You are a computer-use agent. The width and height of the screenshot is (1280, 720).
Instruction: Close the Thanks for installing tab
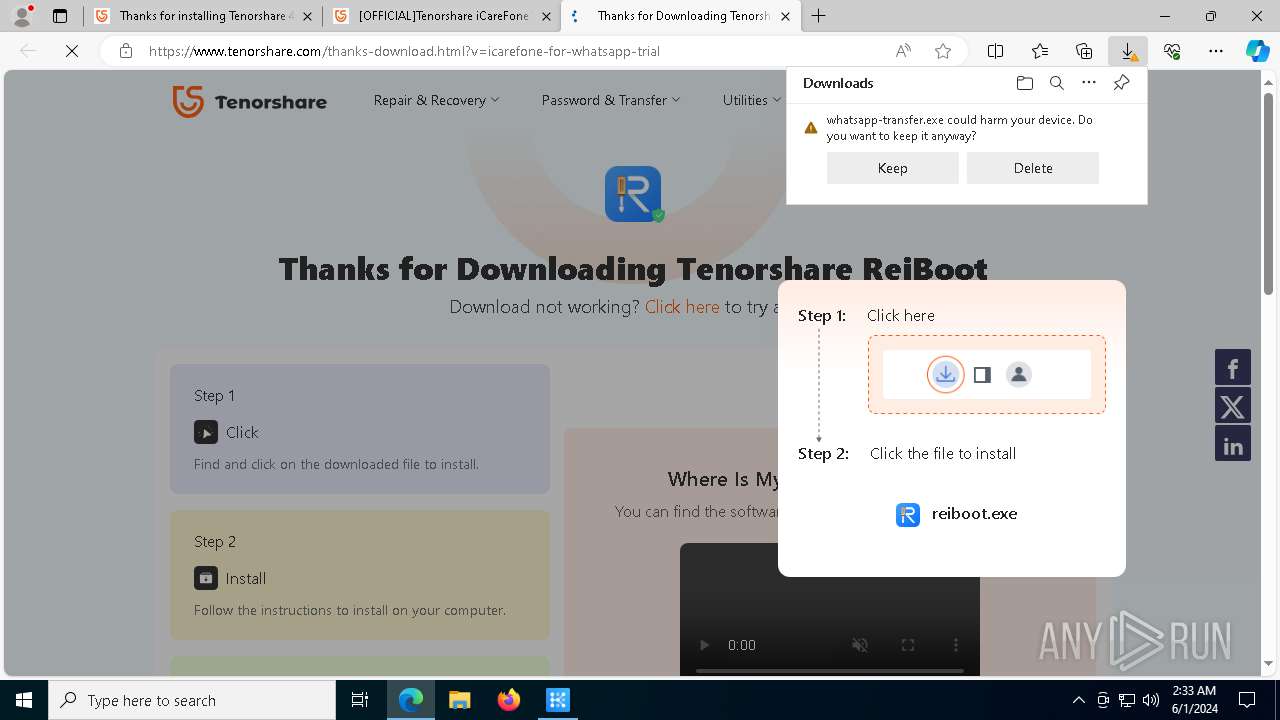tap(307, 16)
